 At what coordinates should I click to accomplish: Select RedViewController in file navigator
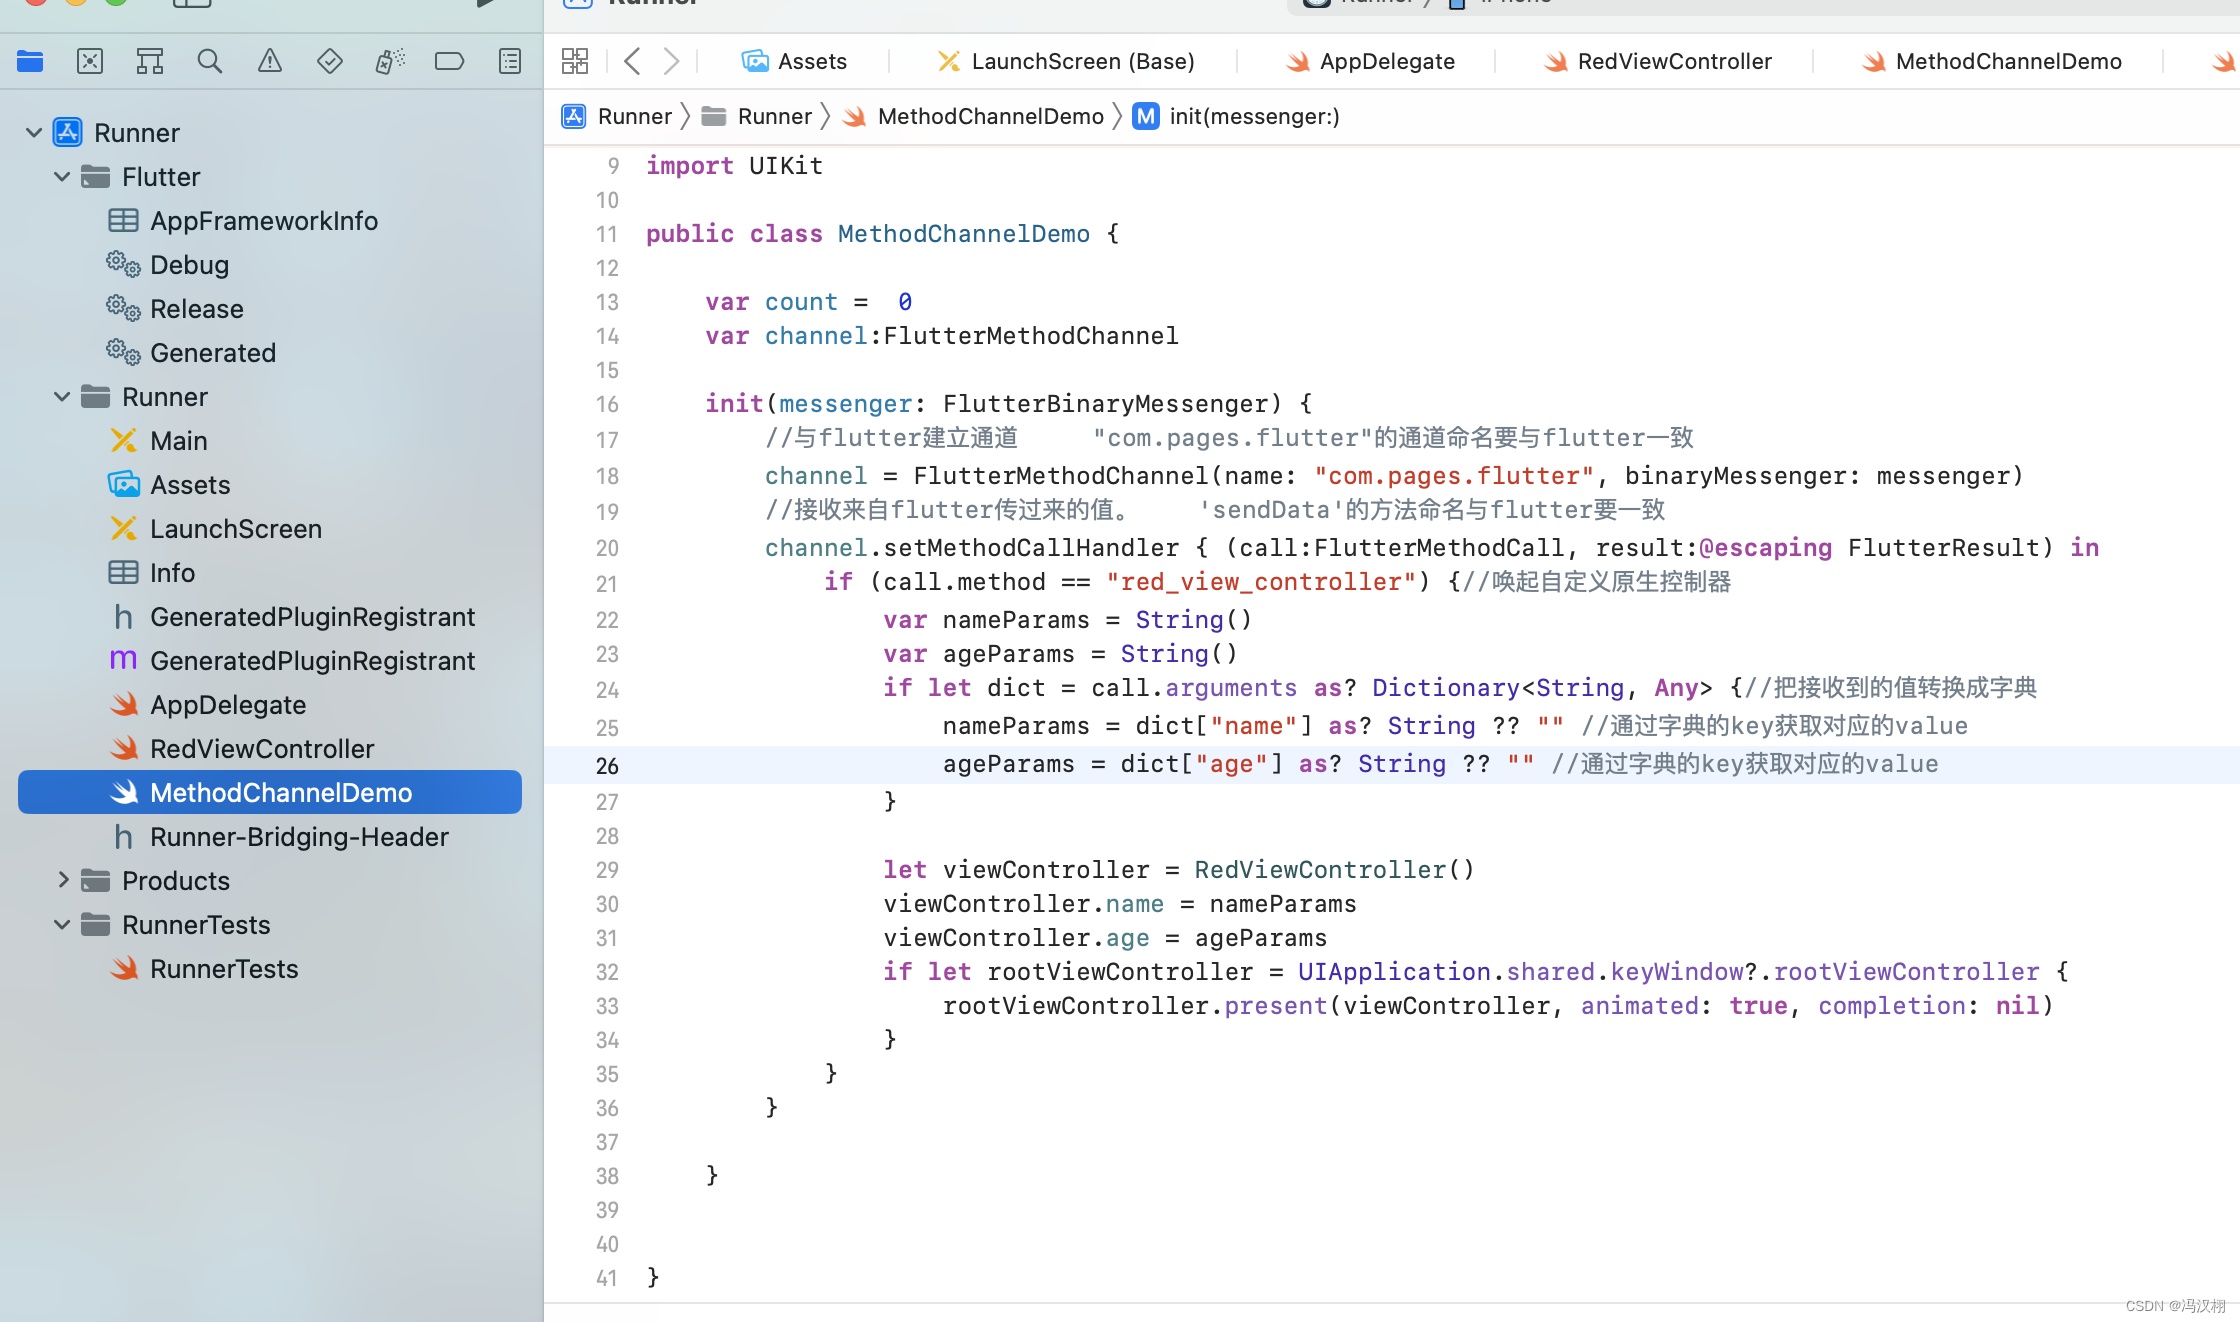pos(261,748)
